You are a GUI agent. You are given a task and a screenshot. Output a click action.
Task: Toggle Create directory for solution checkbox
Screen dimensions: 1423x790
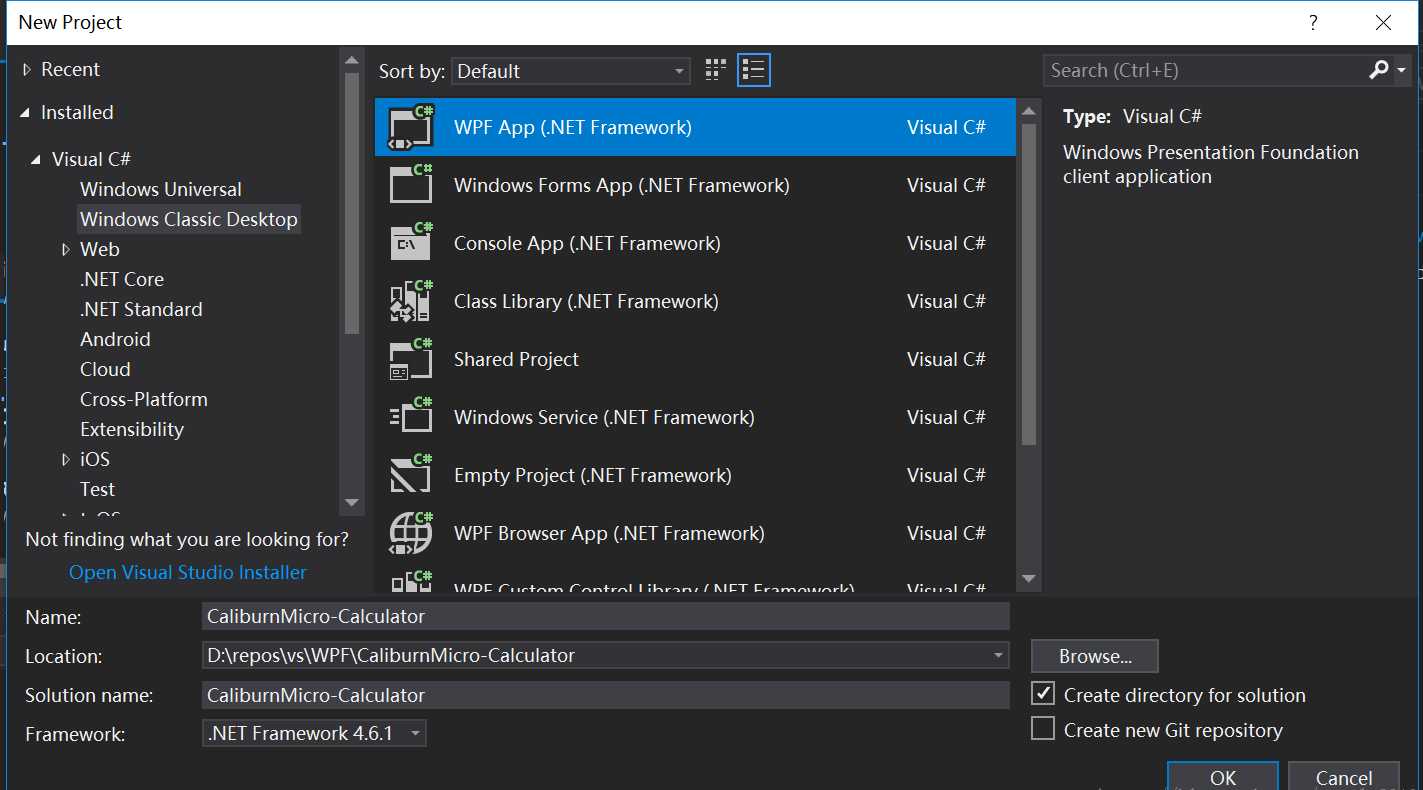point(1043,693)
